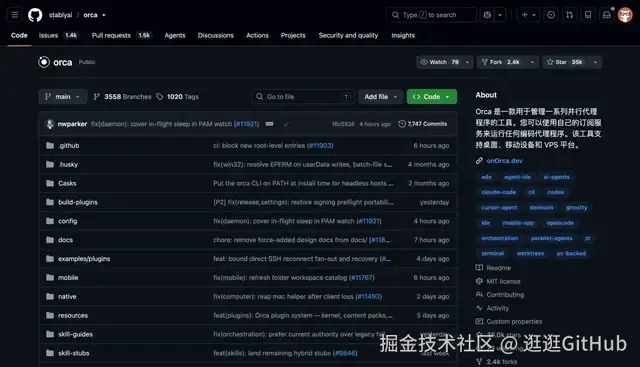Open the onOrca.dev website link

504,161
